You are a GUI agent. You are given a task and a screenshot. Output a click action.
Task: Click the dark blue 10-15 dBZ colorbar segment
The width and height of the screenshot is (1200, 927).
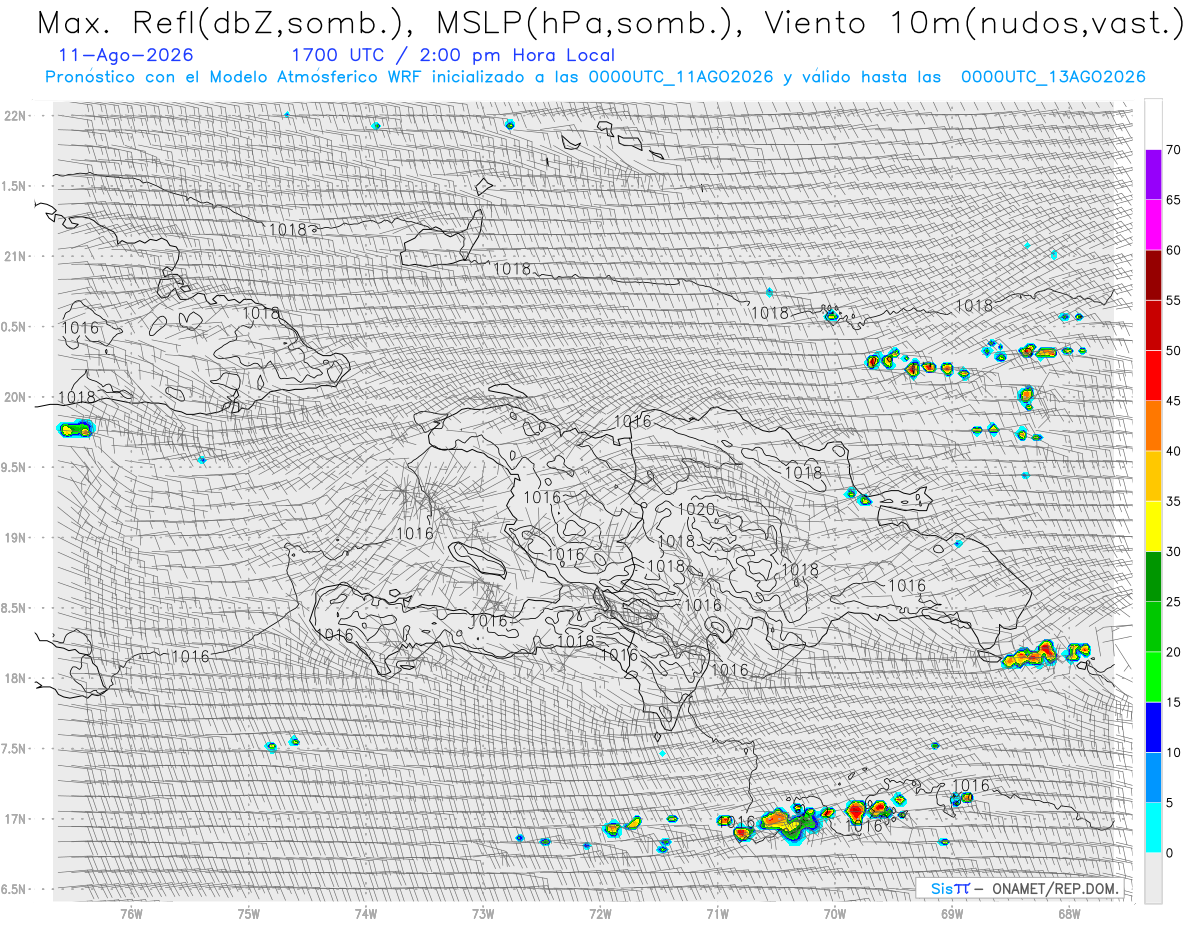point(1153,727)
